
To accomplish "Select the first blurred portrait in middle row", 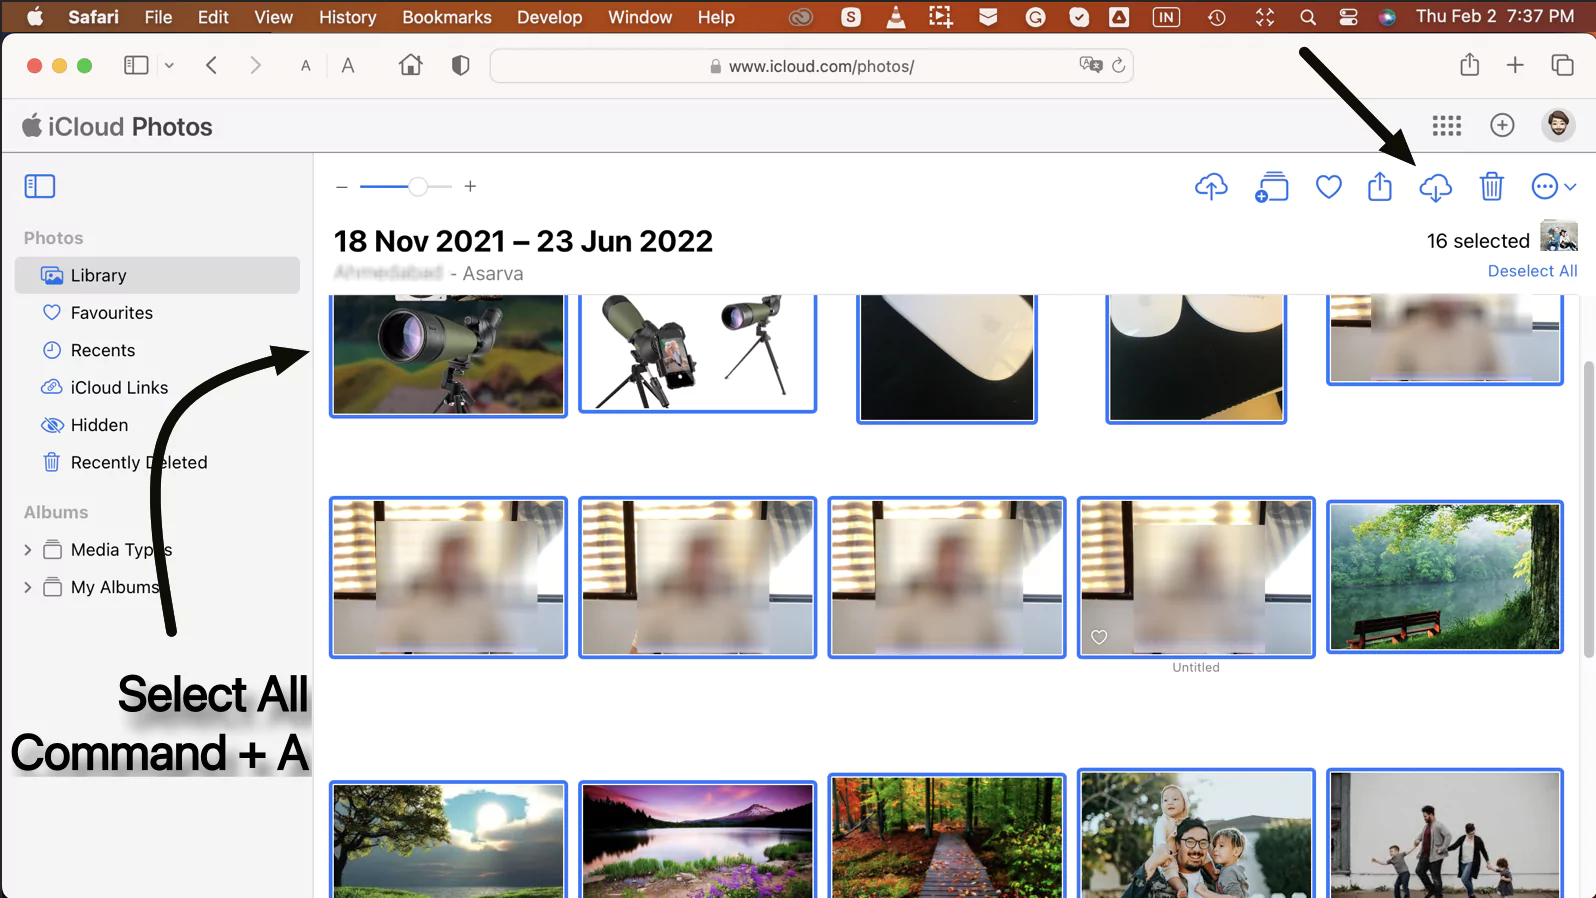I will click(x=448, y=577).
